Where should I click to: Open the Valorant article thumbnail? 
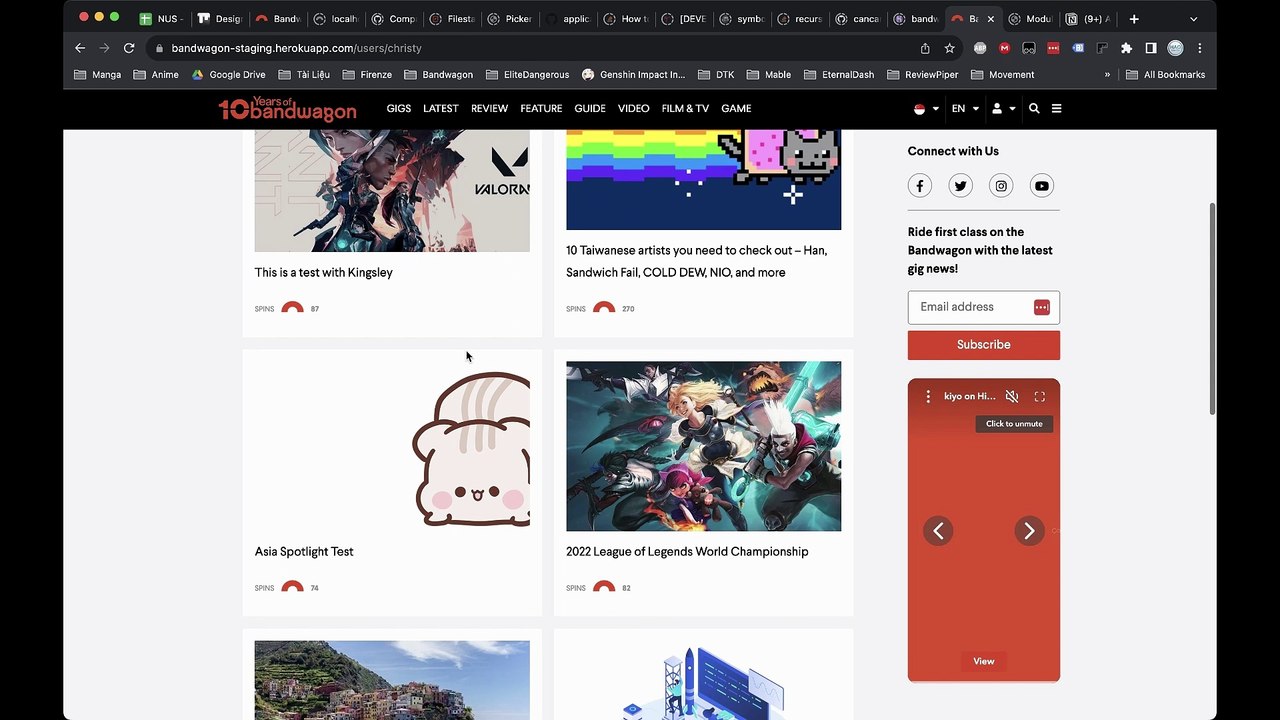coord(392,190)
